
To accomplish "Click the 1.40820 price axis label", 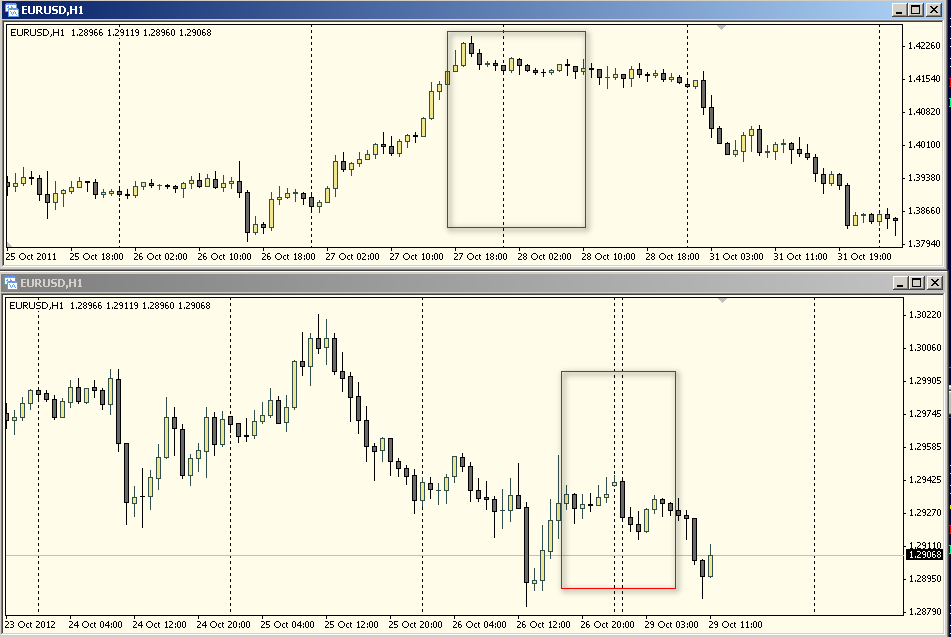I will (x=924, y=112).
